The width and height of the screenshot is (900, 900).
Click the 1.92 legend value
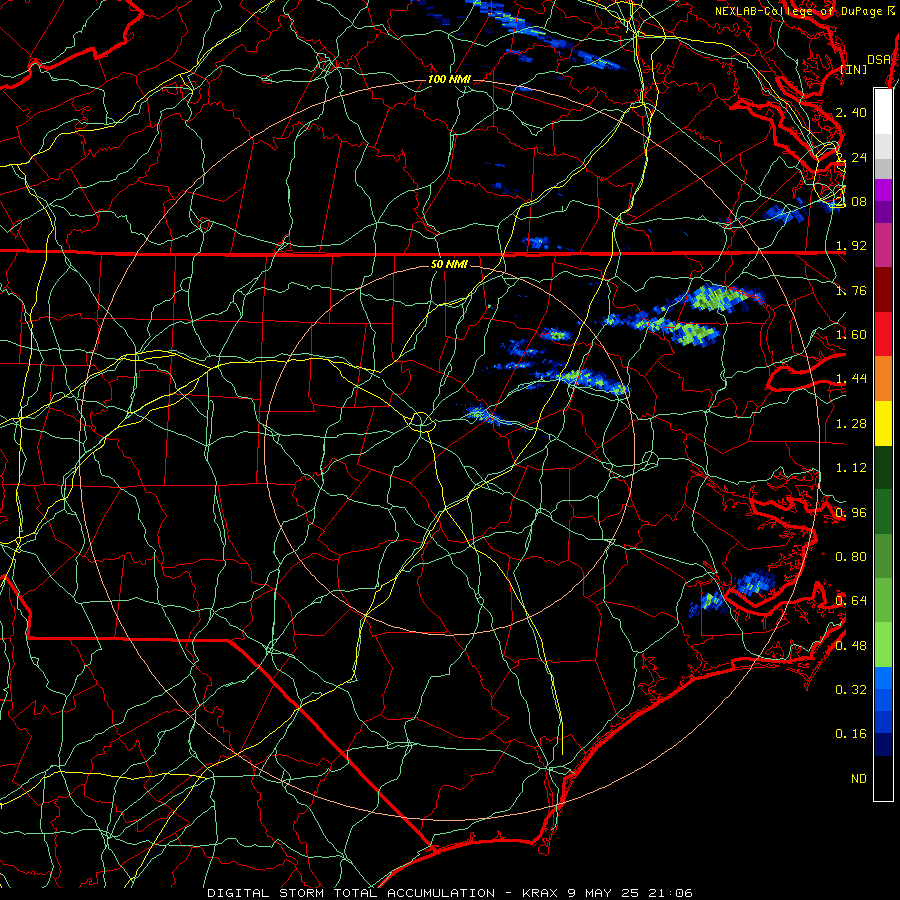pyautogui.click(x=851, y=246)
